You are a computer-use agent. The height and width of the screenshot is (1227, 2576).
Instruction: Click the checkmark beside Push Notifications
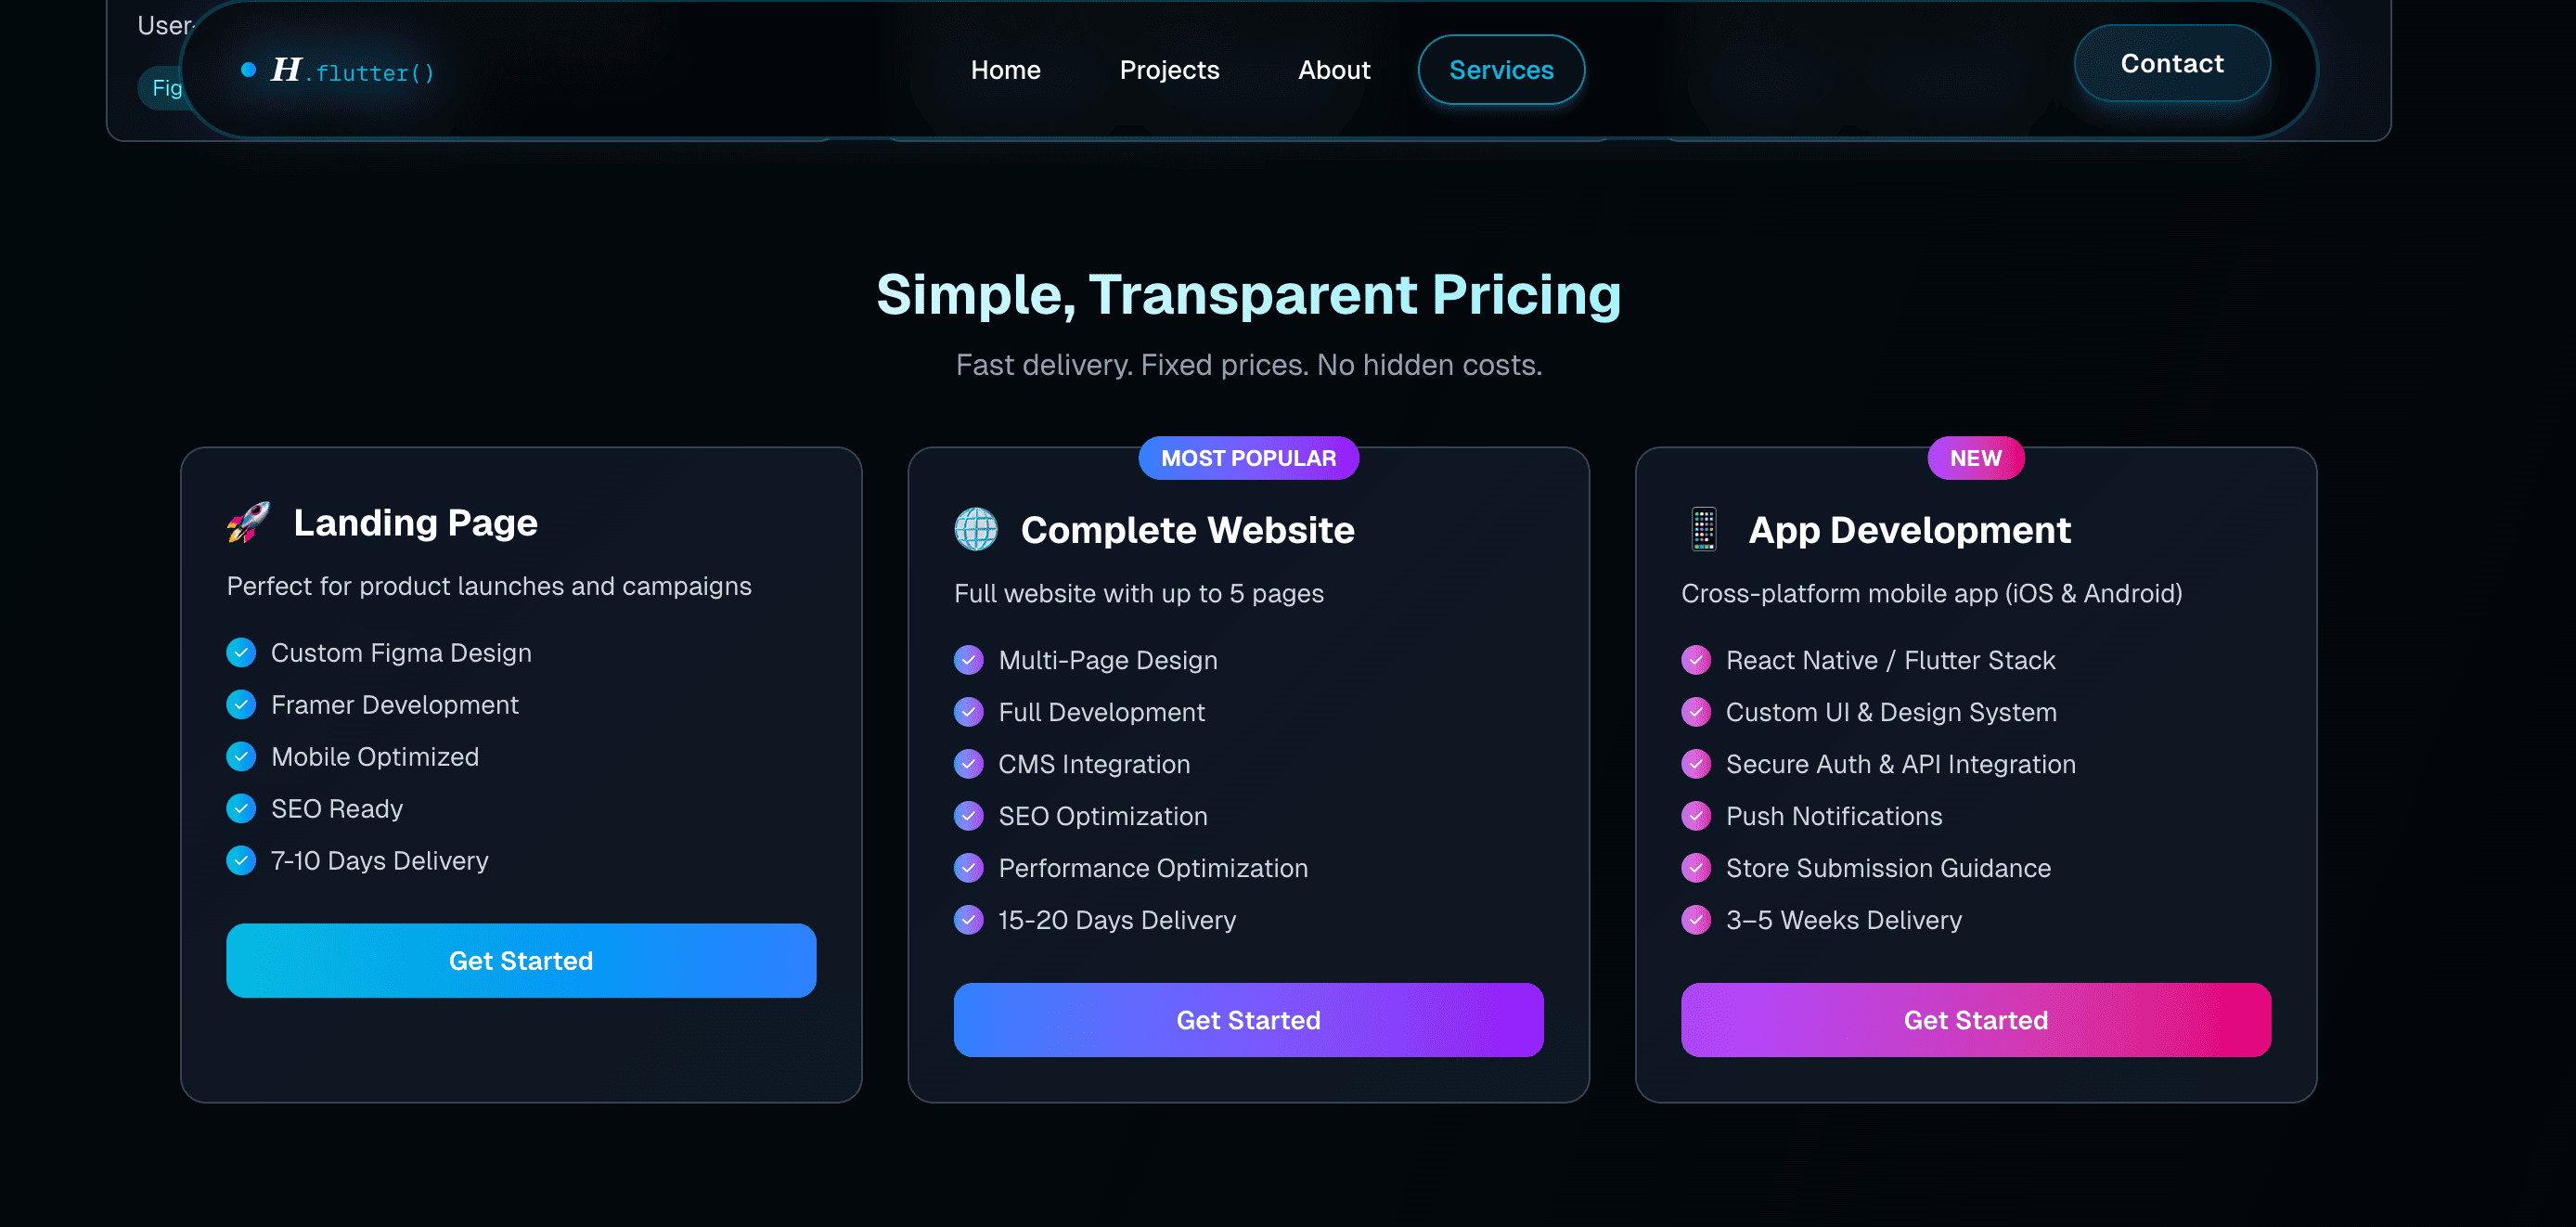pos(1696,816)
